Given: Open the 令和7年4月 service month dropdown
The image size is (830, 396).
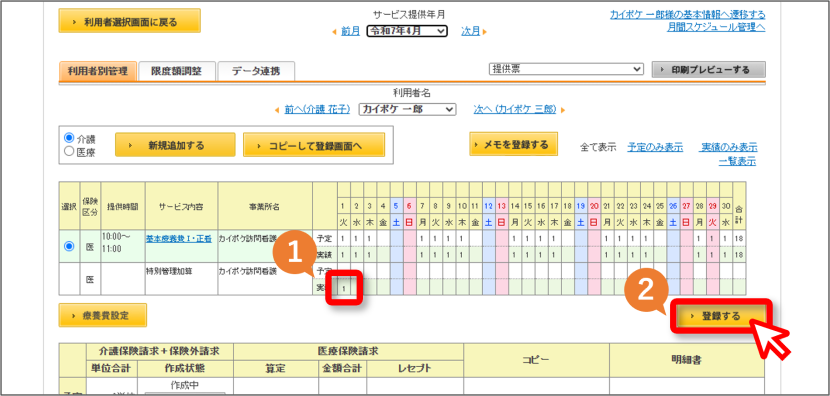Looking at the screenshot, I should pos(407,31).
